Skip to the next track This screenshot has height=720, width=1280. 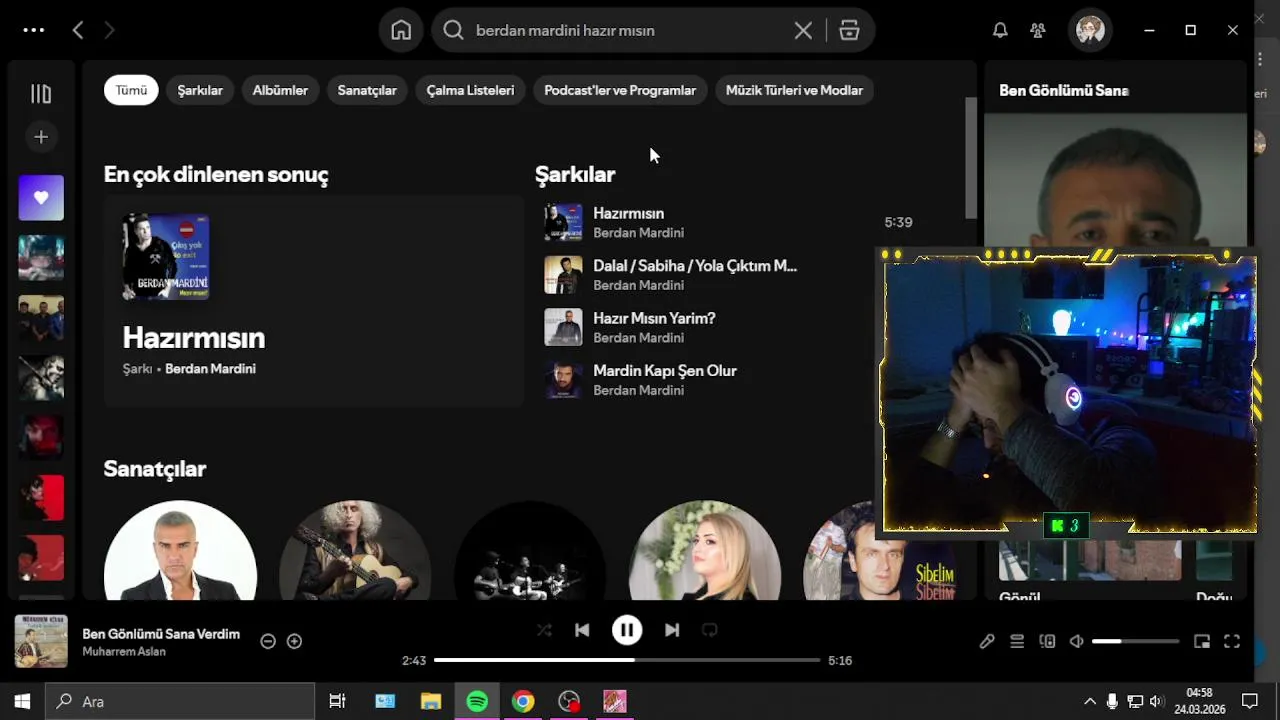pyautogui.click(x=672, y=630)
